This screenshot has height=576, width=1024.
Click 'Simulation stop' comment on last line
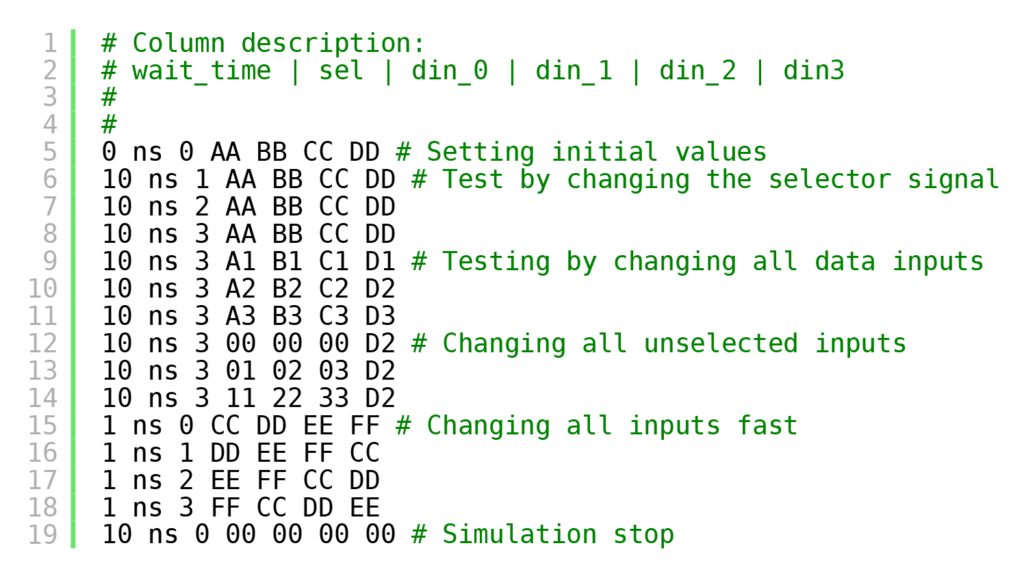tap(558, 534)
